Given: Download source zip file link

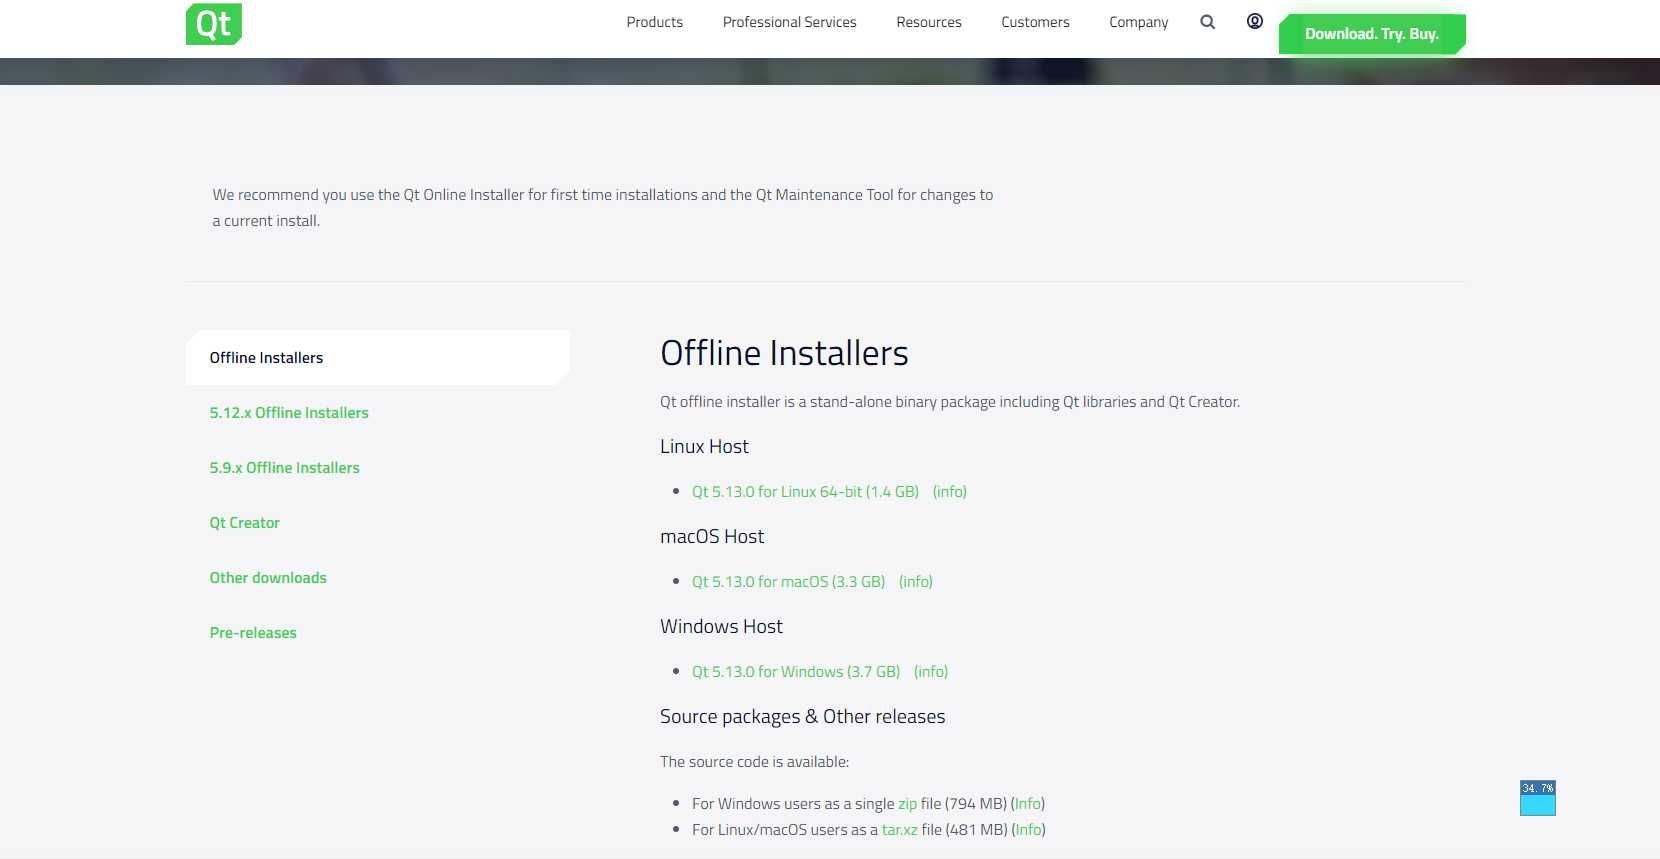Looking at the screenshot, I should tap(907, 804).
